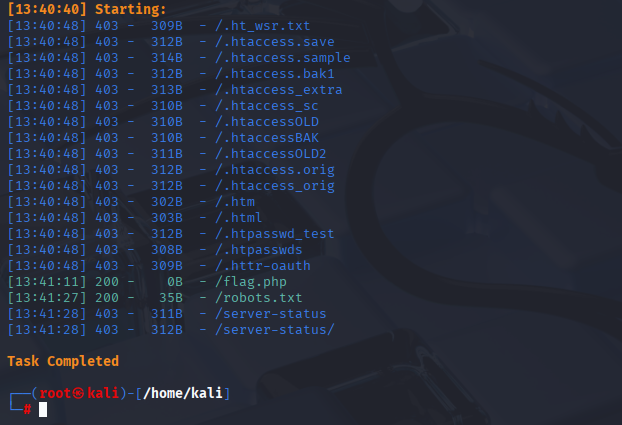
Task: Select the /.htpasswds path
Action: pyautogui.click(x=259, y=250)
